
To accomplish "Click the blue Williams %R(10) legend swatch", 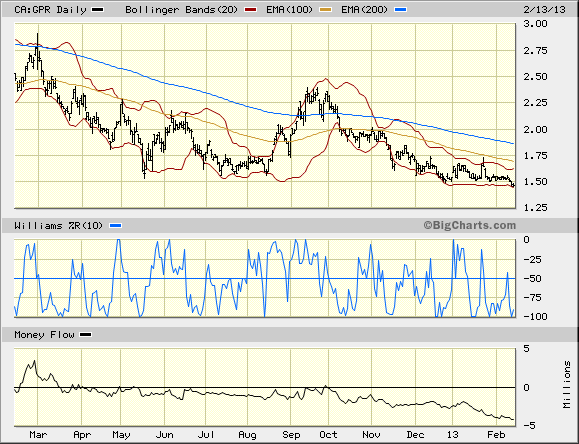I will tap(116, 225).
